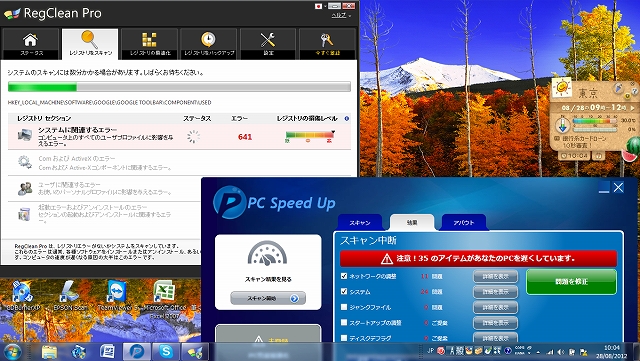Select the registry scan tab with magnifier

pos(90,44)
